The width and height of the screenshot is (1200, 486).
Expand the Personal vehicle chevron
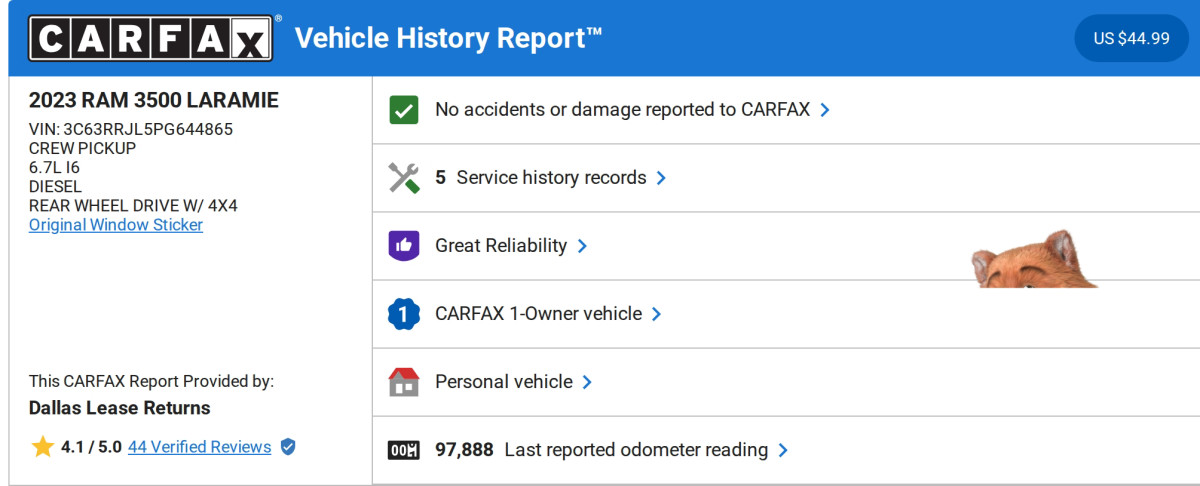[587, 382]
